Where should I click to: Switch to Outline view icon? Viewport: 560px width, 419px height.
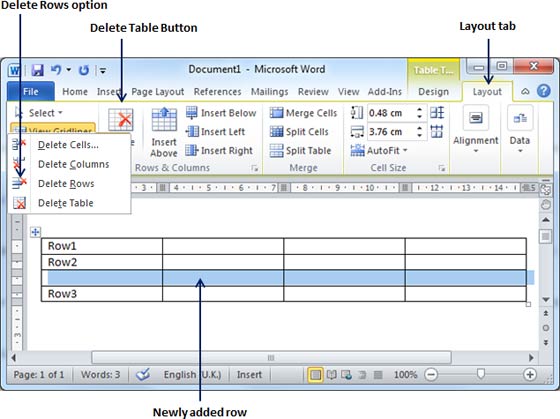[362, 375]
